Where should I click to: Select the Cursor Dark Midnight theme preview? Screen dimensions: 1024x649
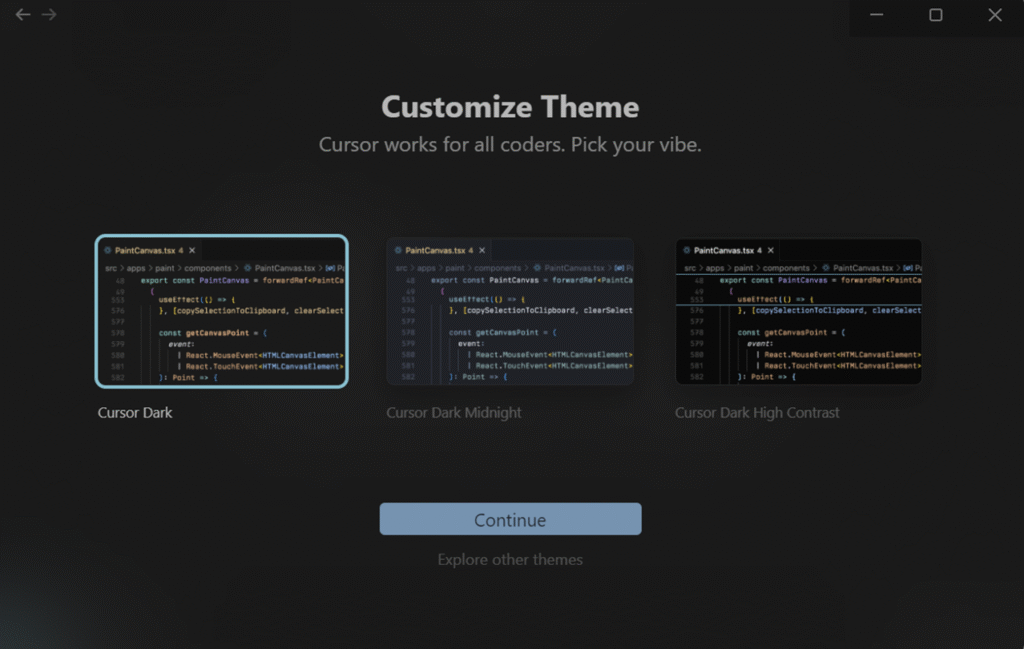(x=510, y=311)
